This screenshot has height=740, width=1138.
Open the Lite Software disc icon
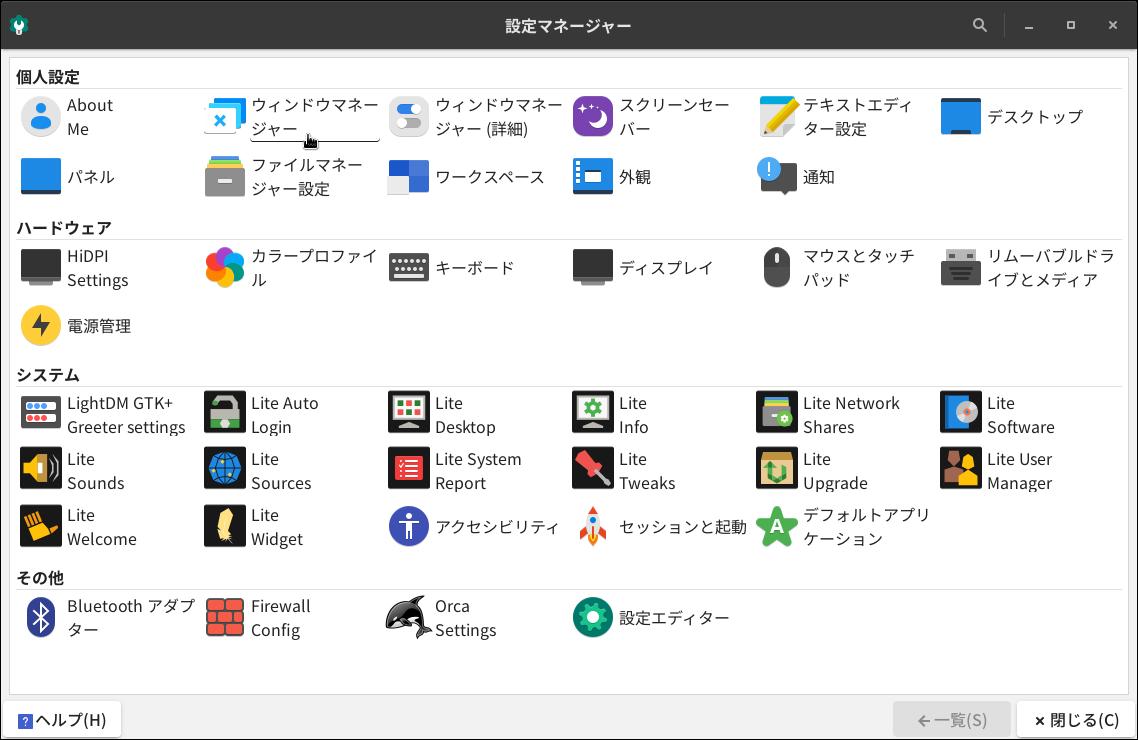[961, 413]
